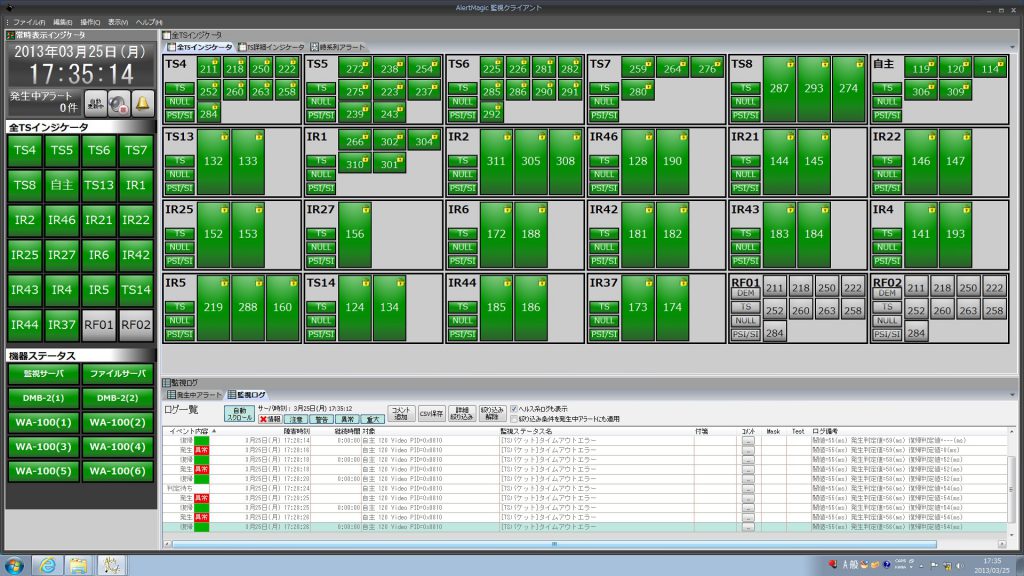Select RF01 in the left indicator grid
1024x576 pixels.
click(x=99, y=325)
